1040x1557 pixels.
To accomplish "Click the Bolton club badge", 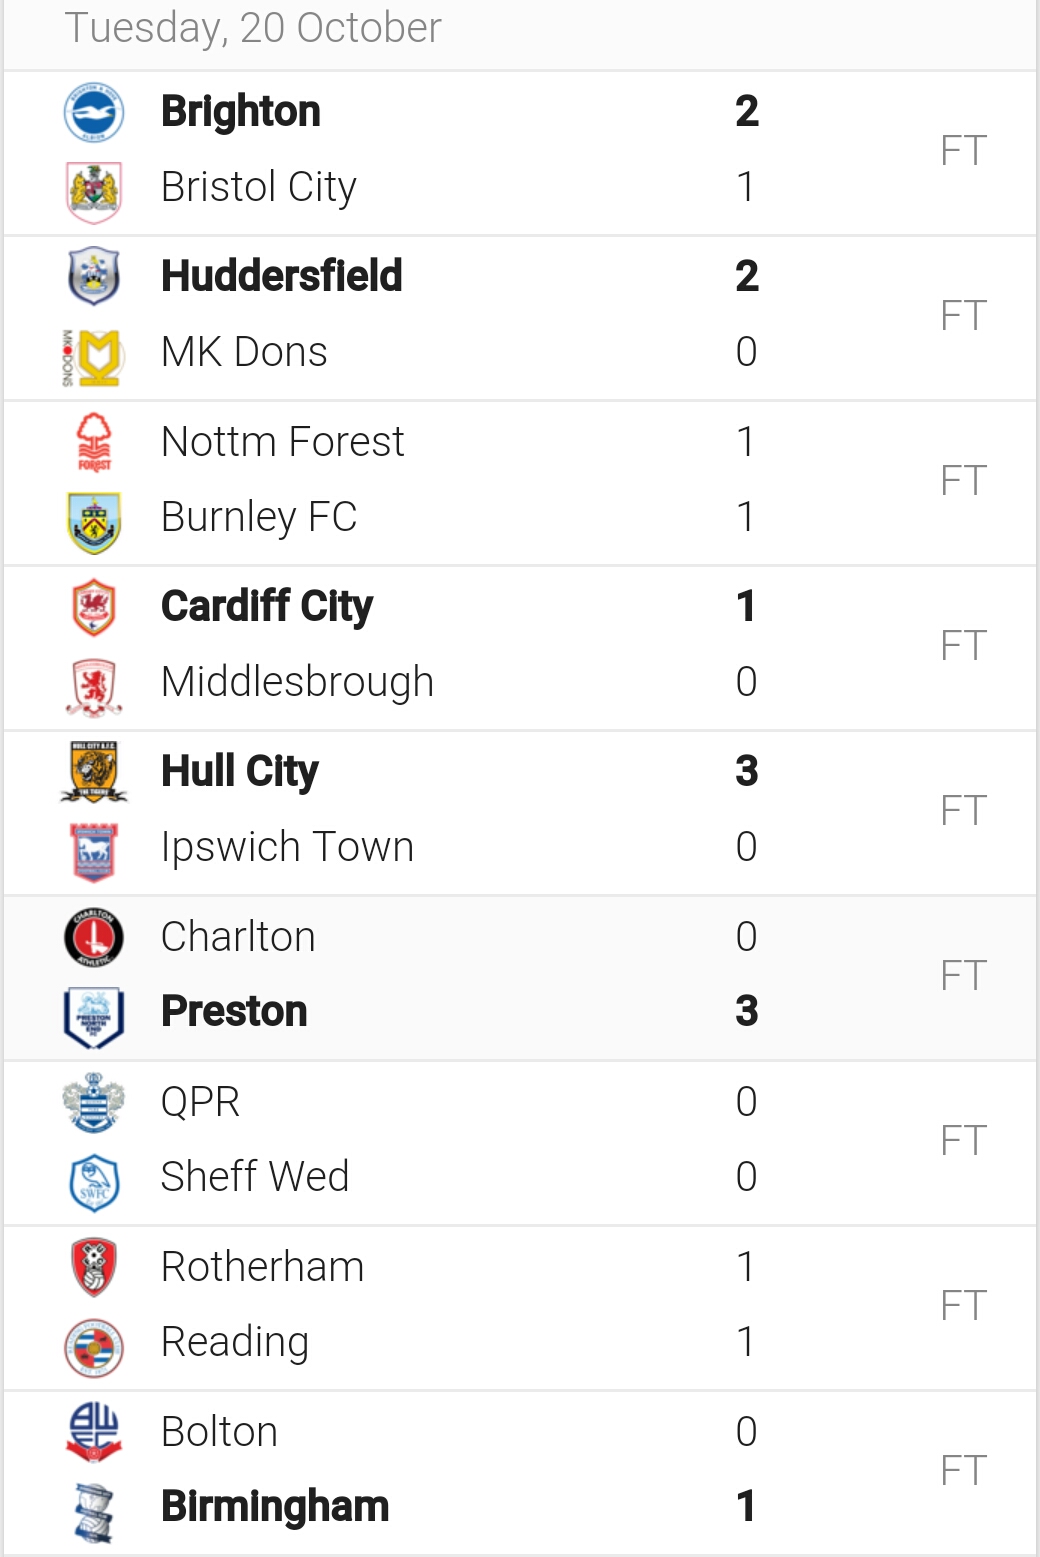I will [x=94, y=1432].
